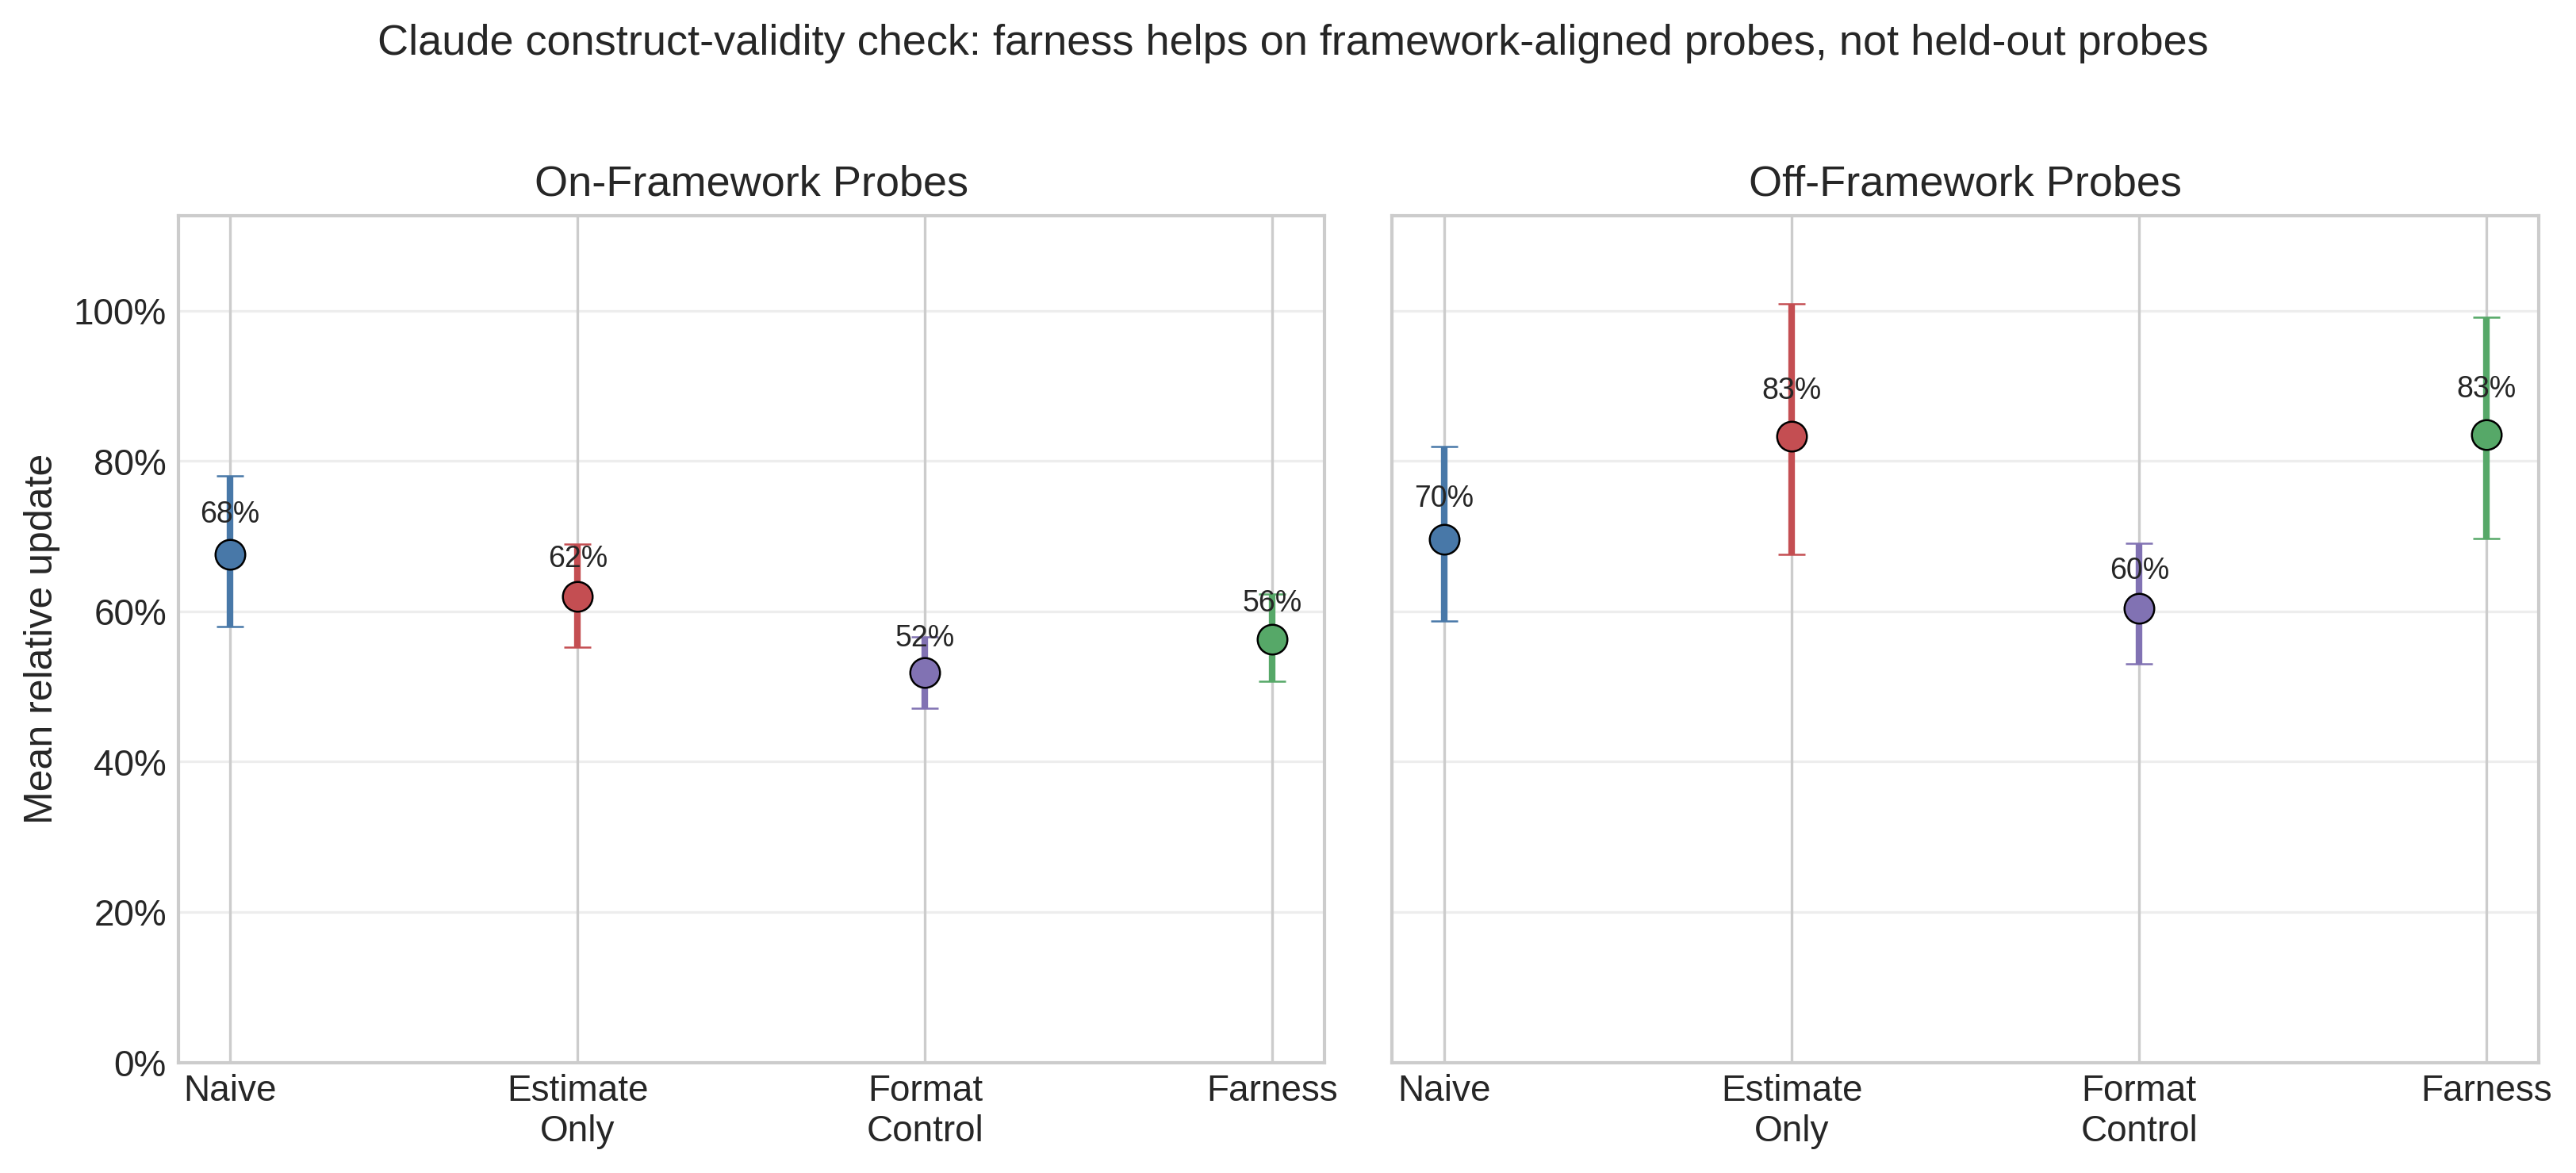Click the 70% value label in Off-Framework panel
2576x1173 pixels.
pyautogui.click(x=1444, y=496)
